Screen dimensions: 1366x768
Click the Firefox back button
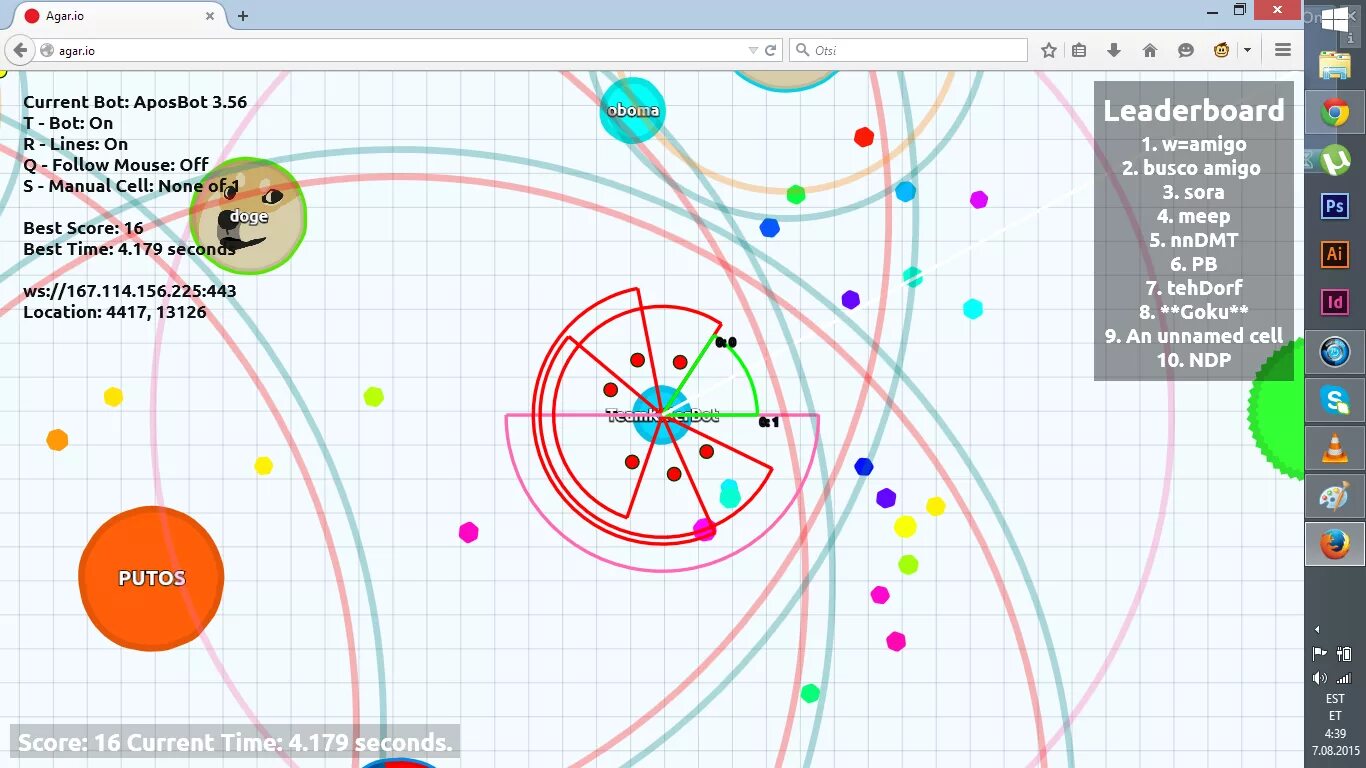pos(20,50)
